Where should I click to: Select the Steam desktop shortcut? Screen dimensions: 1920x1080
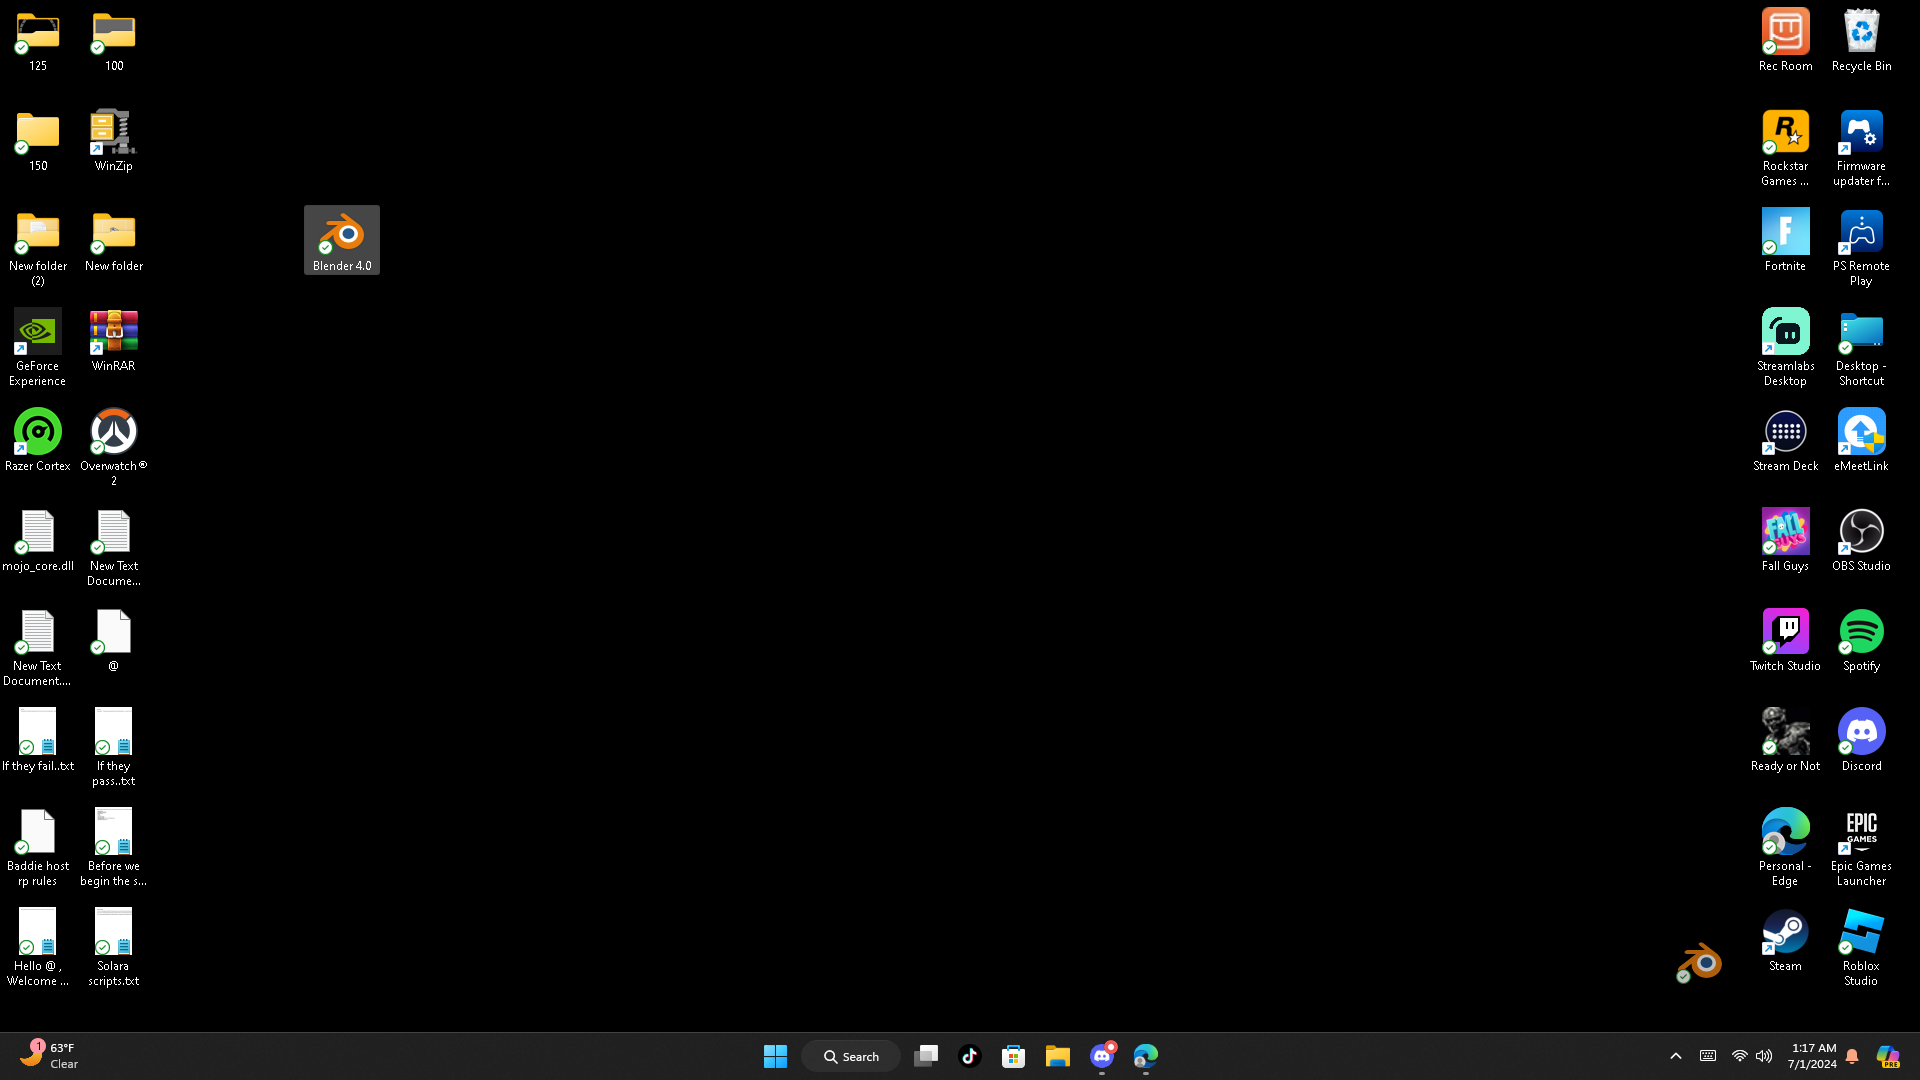pyautogui.click(x=1786, y=940)
